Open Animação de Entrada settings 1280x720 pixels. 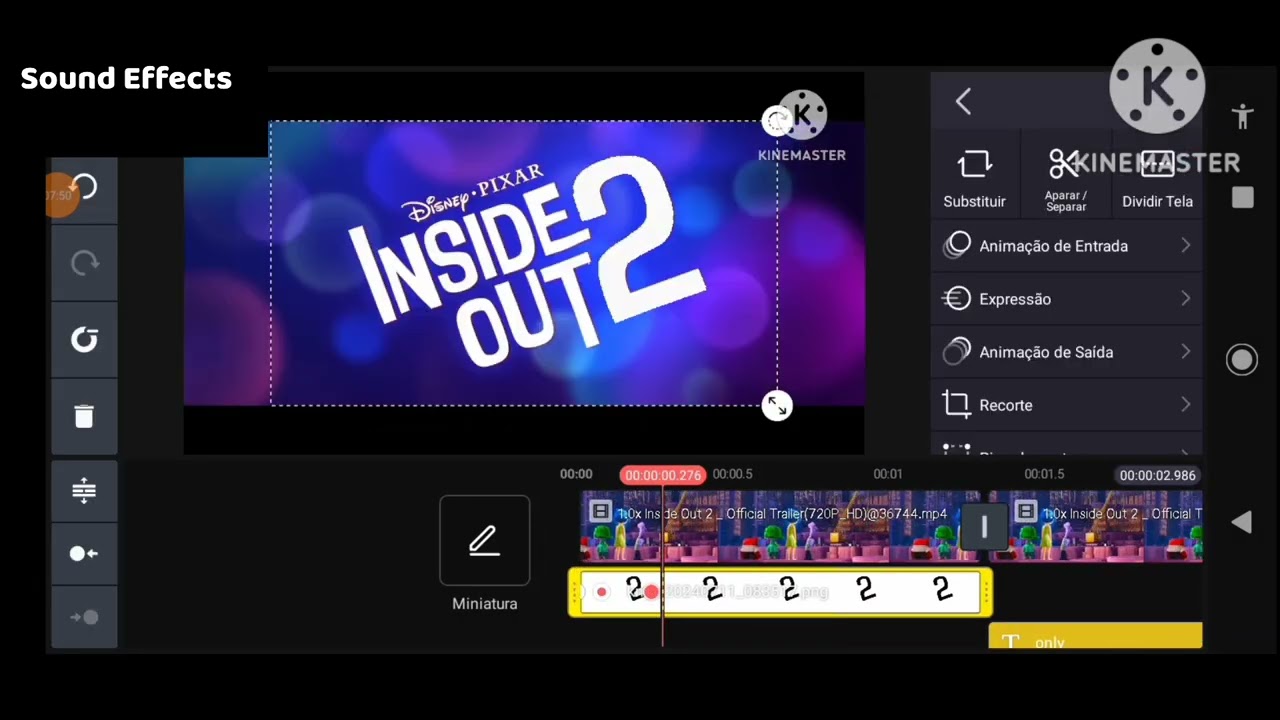(x=1067, y=246)
